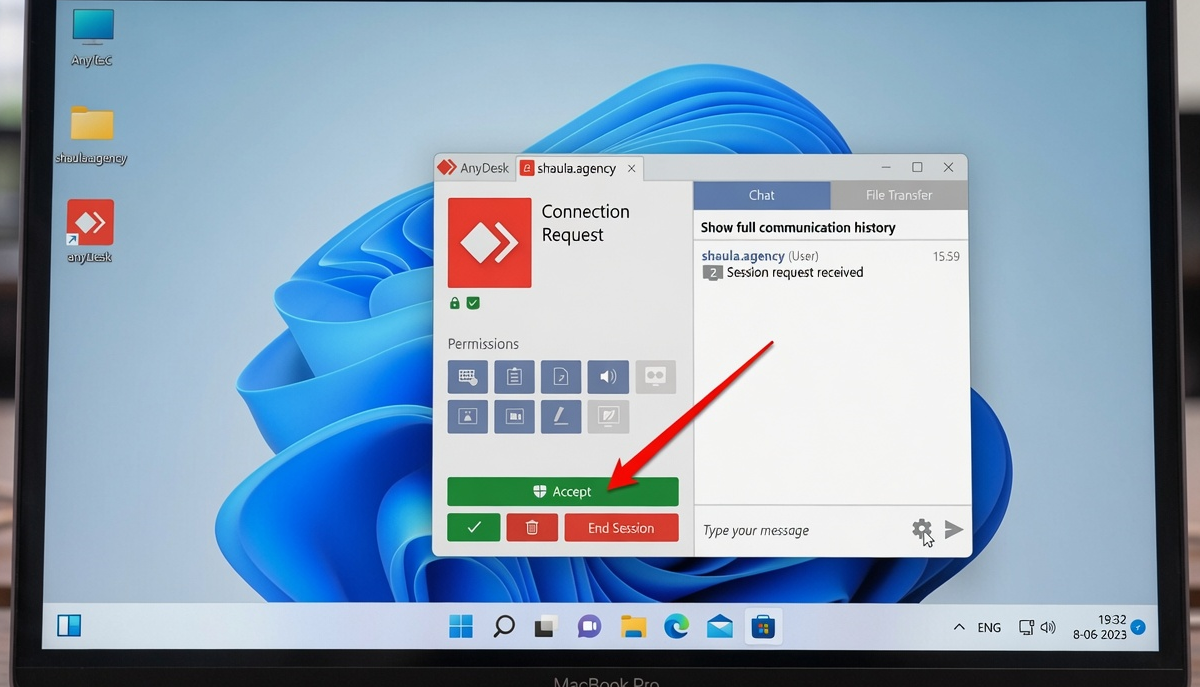Open the AnyDesk desktop shortcut

coord(90,231)
